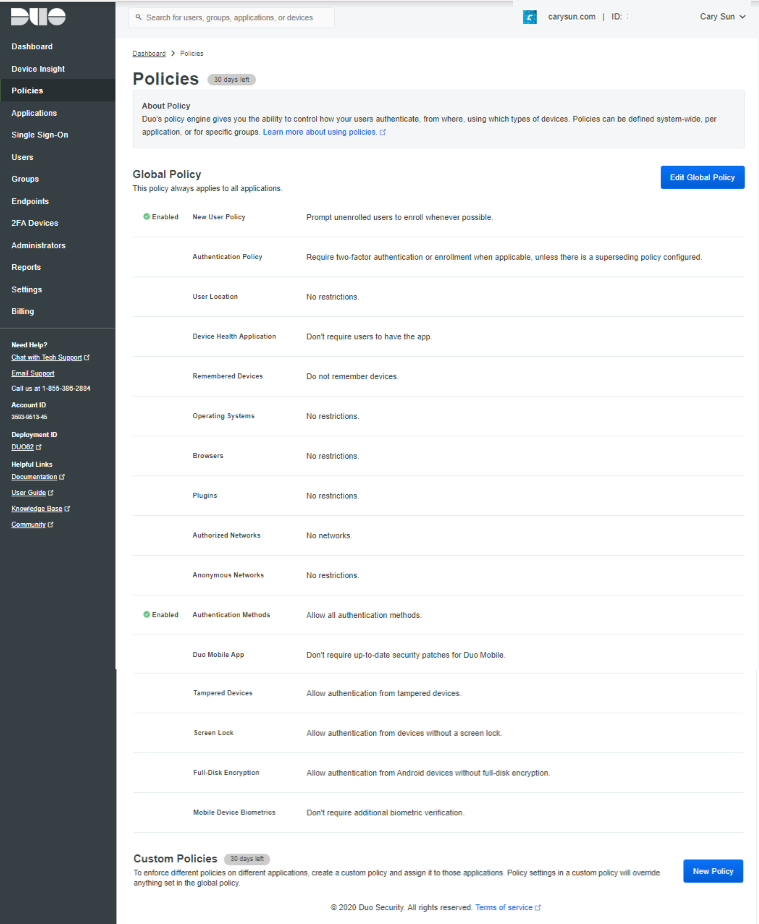This screenshot has width=759, height=924.
Task: Click the Tampered Devices label
Action: pos(223,693)
